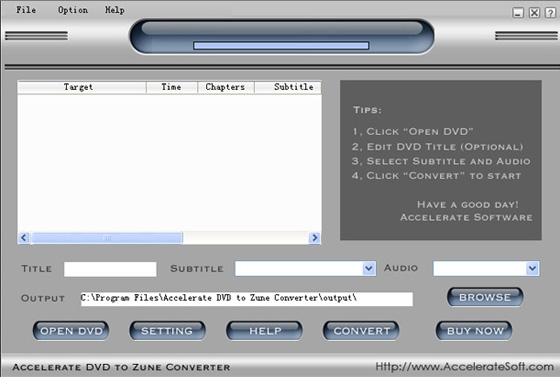Open the Help menu
560x377 pixels.
point(115,10)
